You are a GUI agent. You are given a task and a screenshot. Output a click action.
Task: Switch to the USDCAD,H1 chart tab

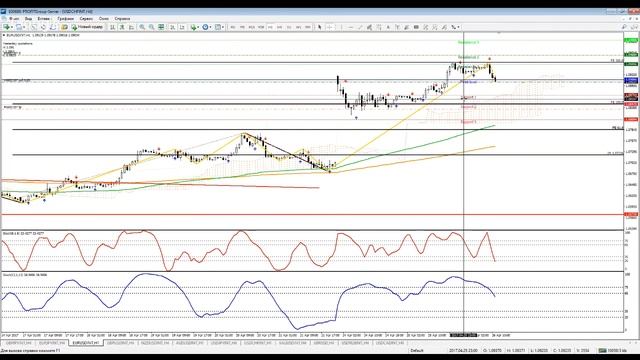tap(389, 343)
